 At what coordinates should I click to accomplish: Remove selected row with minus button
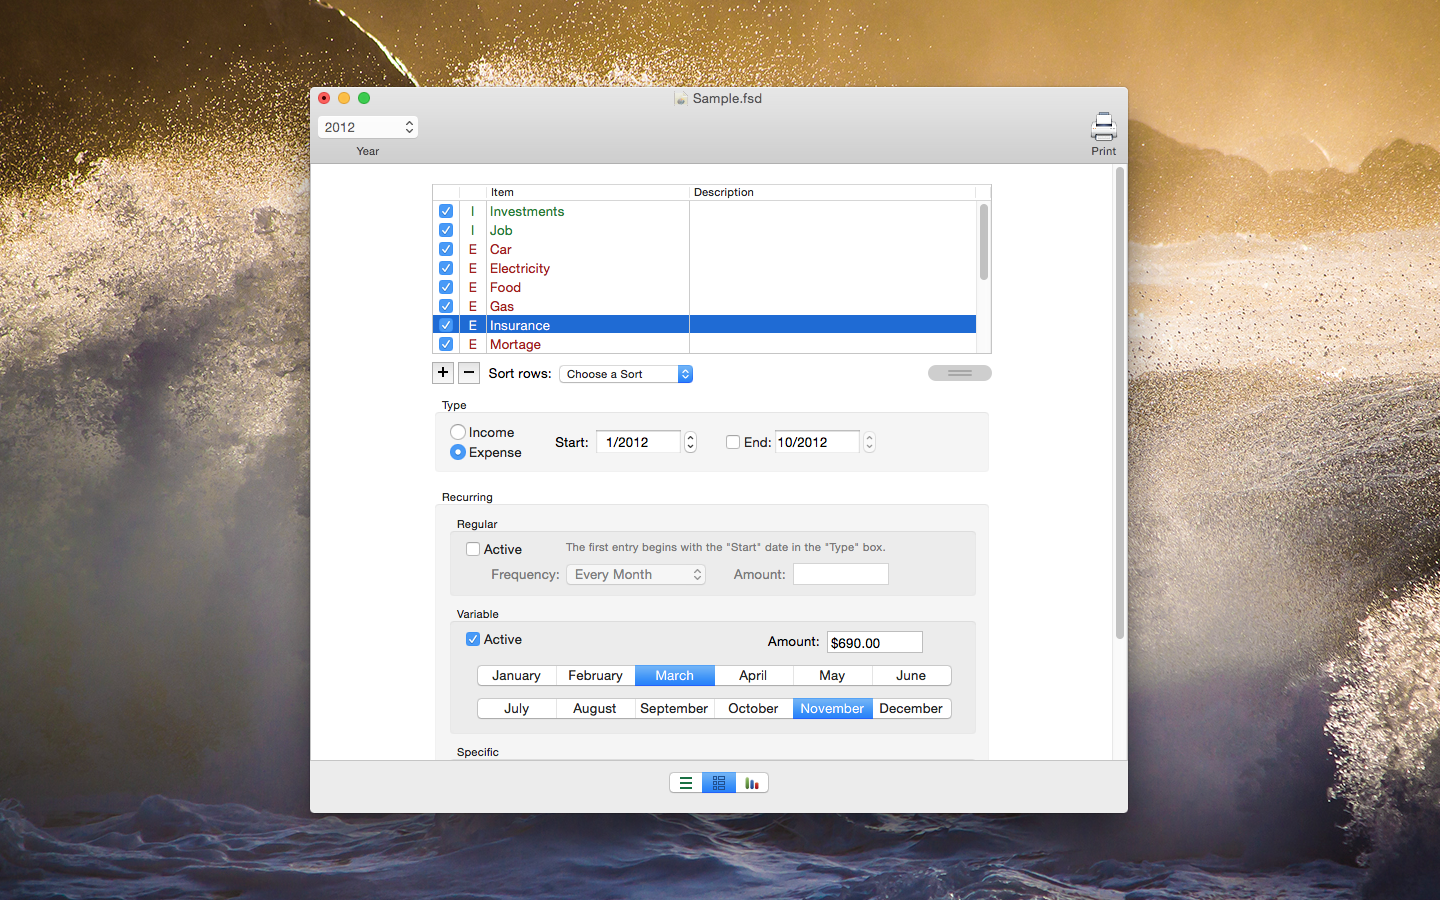click(x=469, y=372)
